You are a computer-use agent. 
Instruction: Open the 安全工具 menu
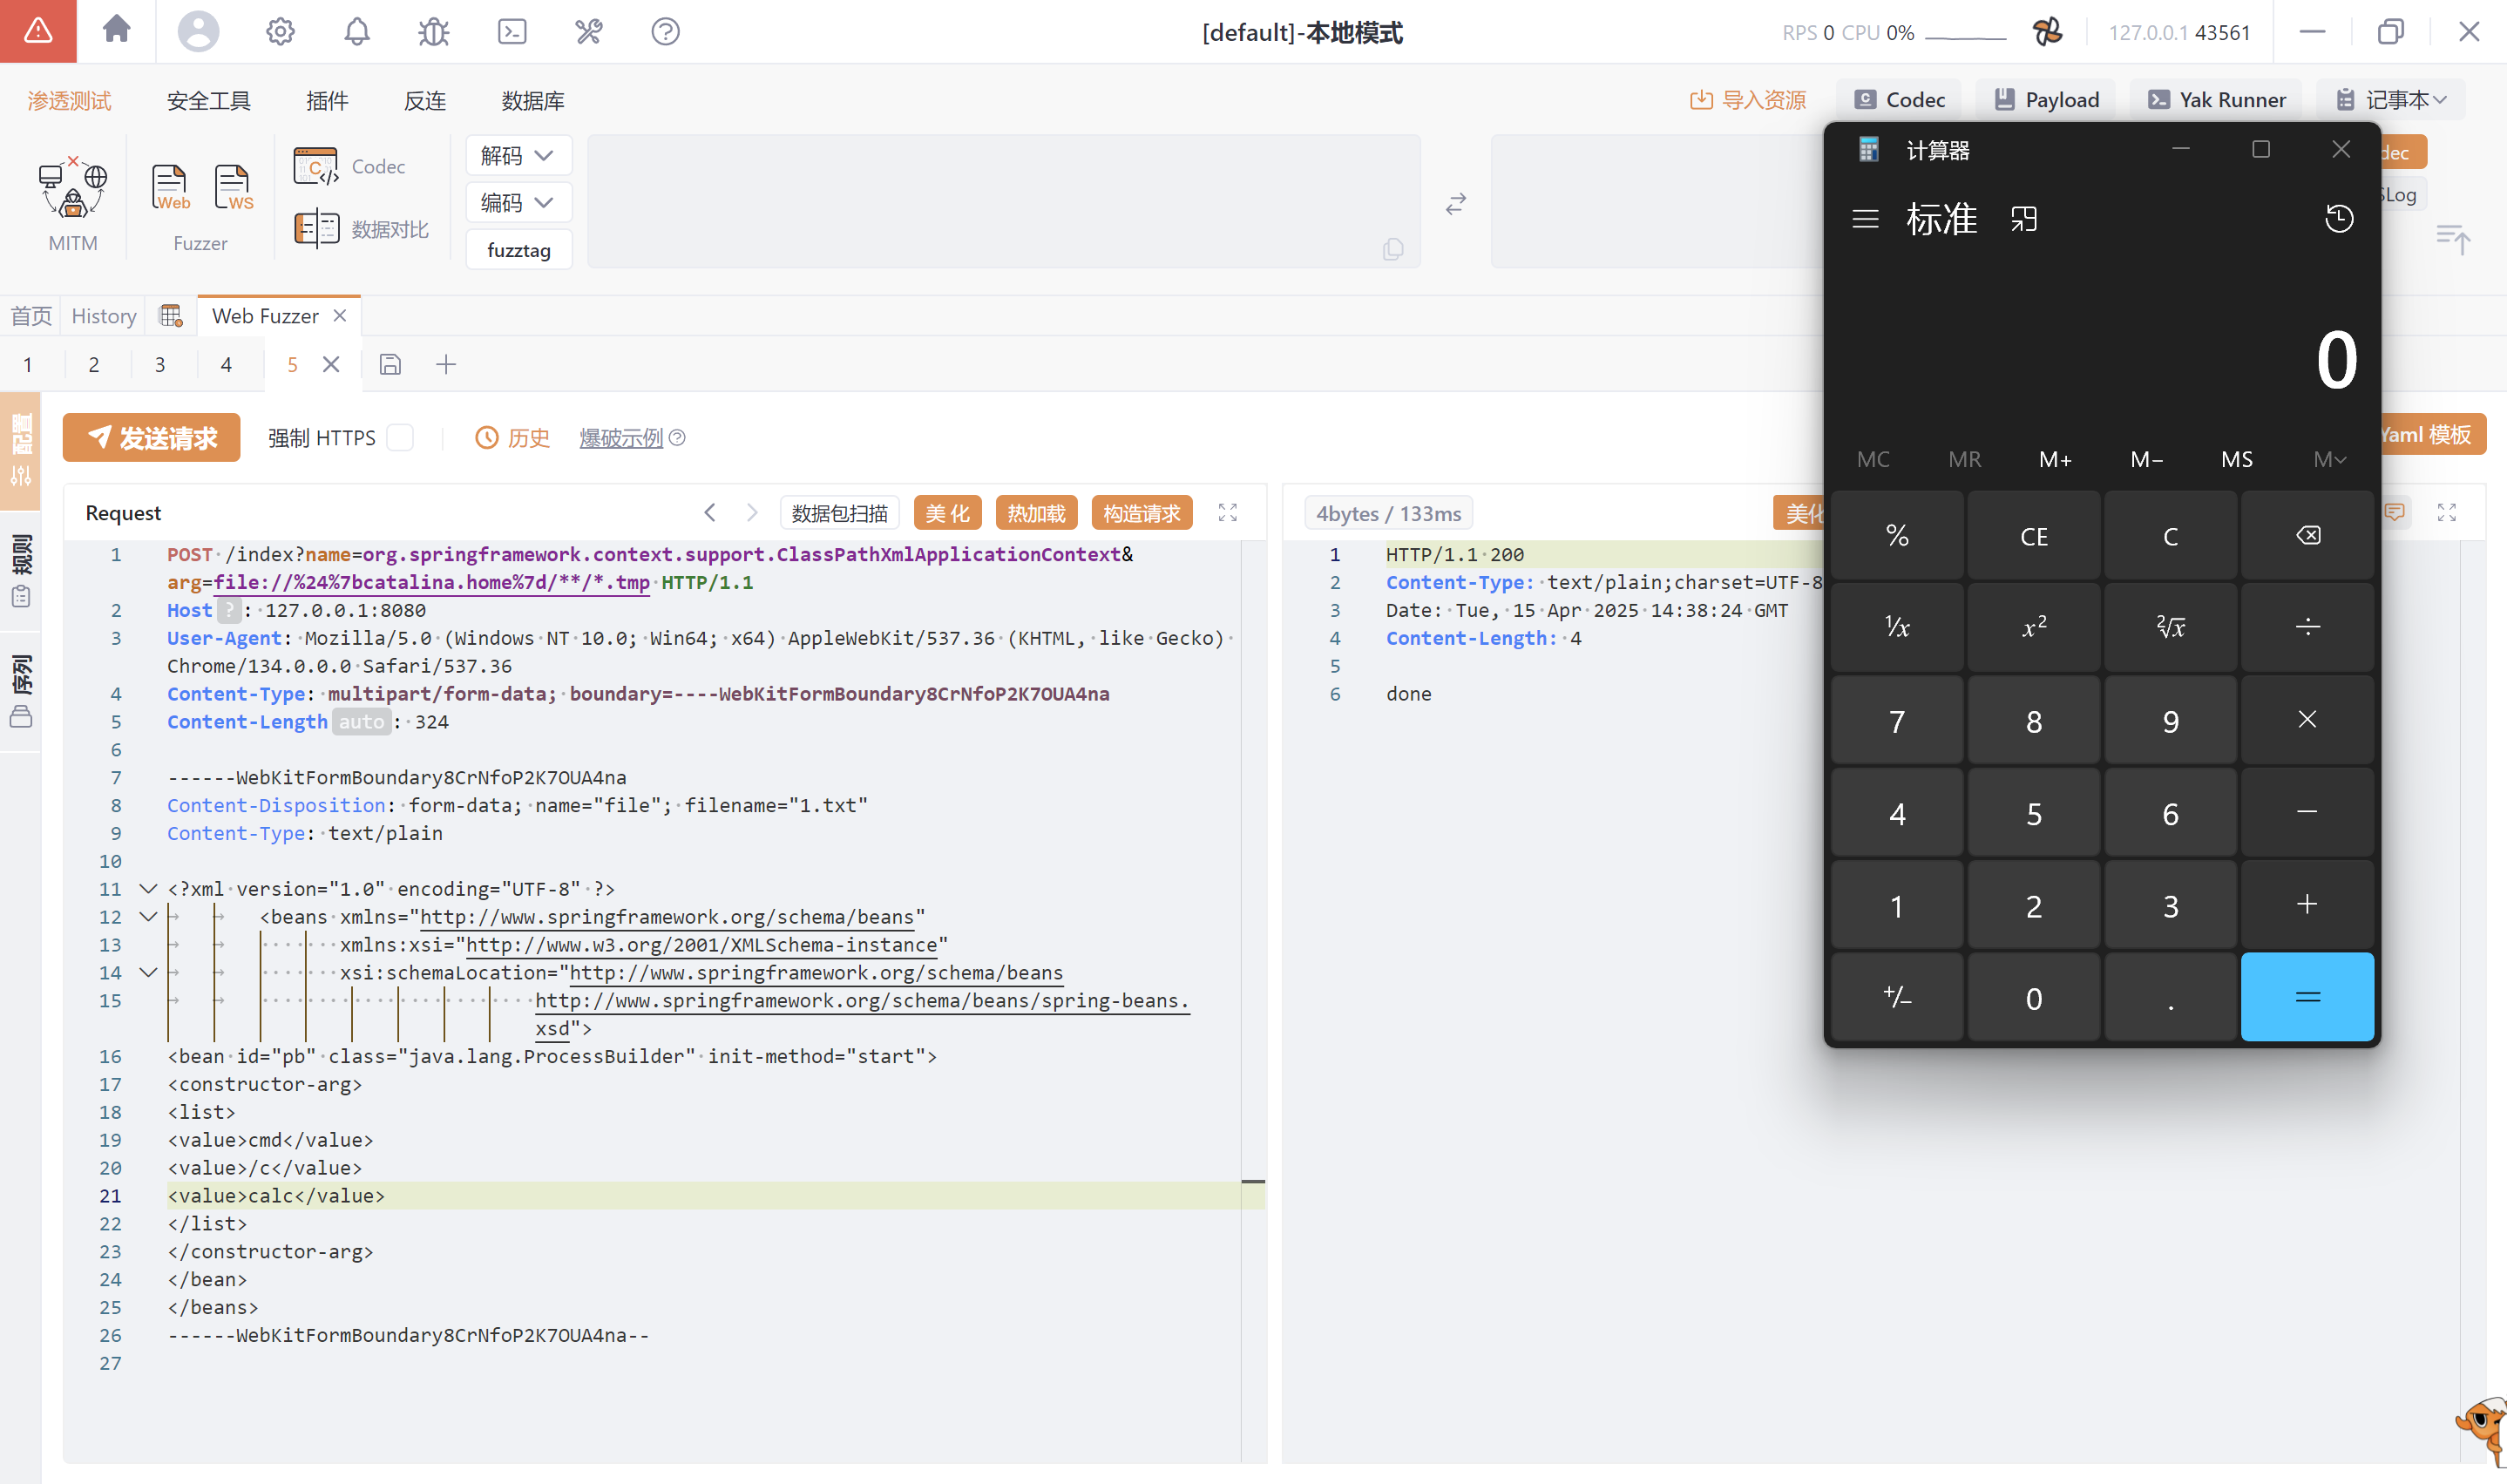tap(208, 101)
